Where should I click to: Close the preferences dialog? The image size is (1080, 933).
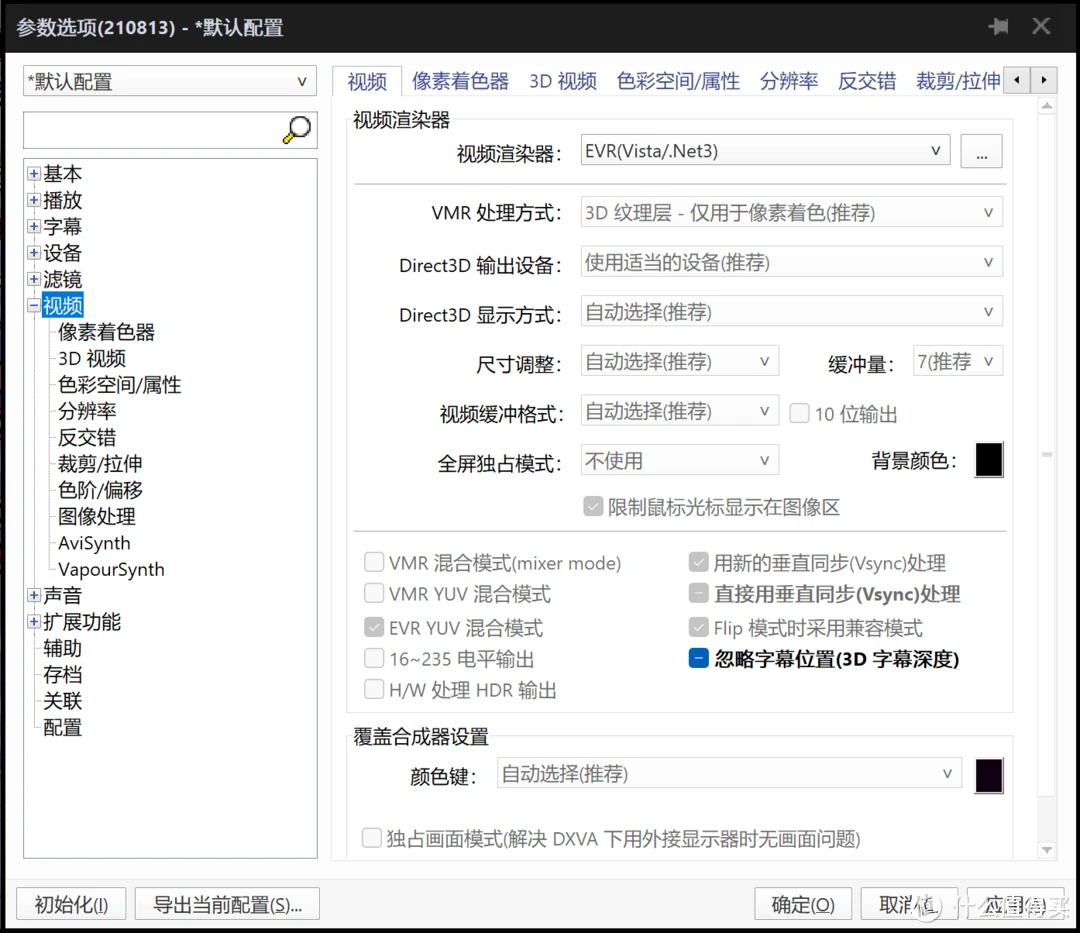tap(1041, 26)
